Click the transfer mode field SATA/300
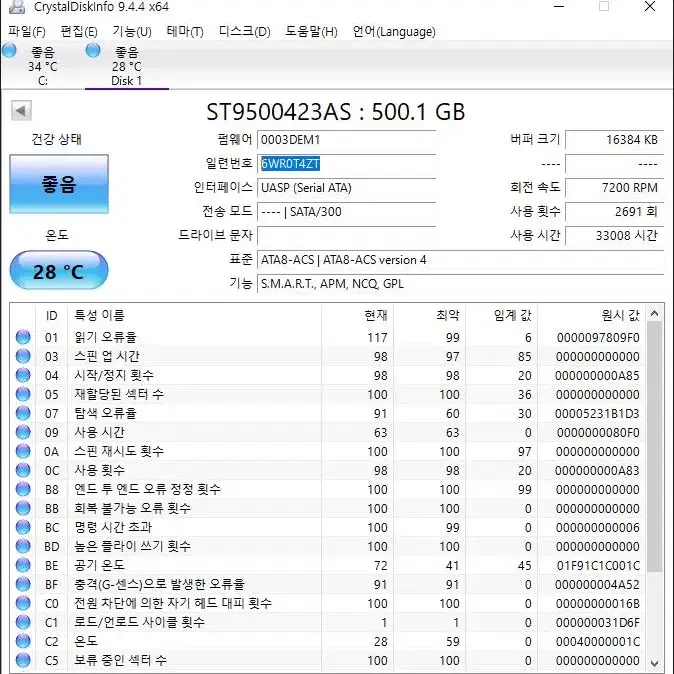 click(346, 211)
